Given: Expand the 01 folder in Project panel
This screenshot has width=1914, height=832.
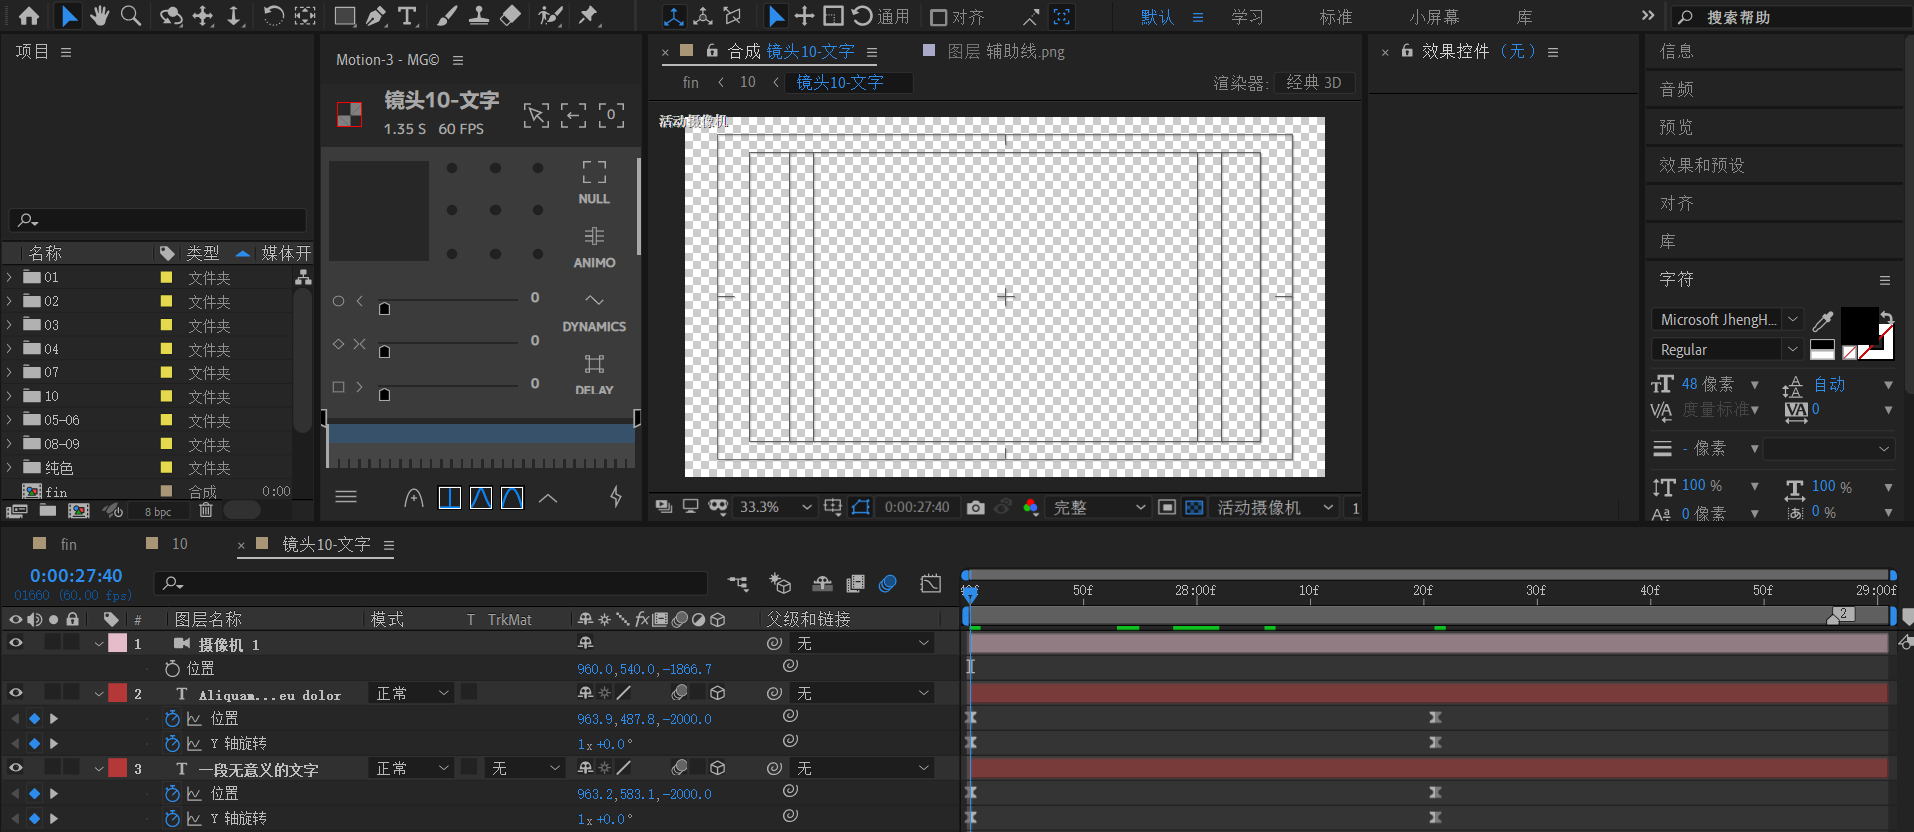Looking at the screenshot, I should click(10, 277).
